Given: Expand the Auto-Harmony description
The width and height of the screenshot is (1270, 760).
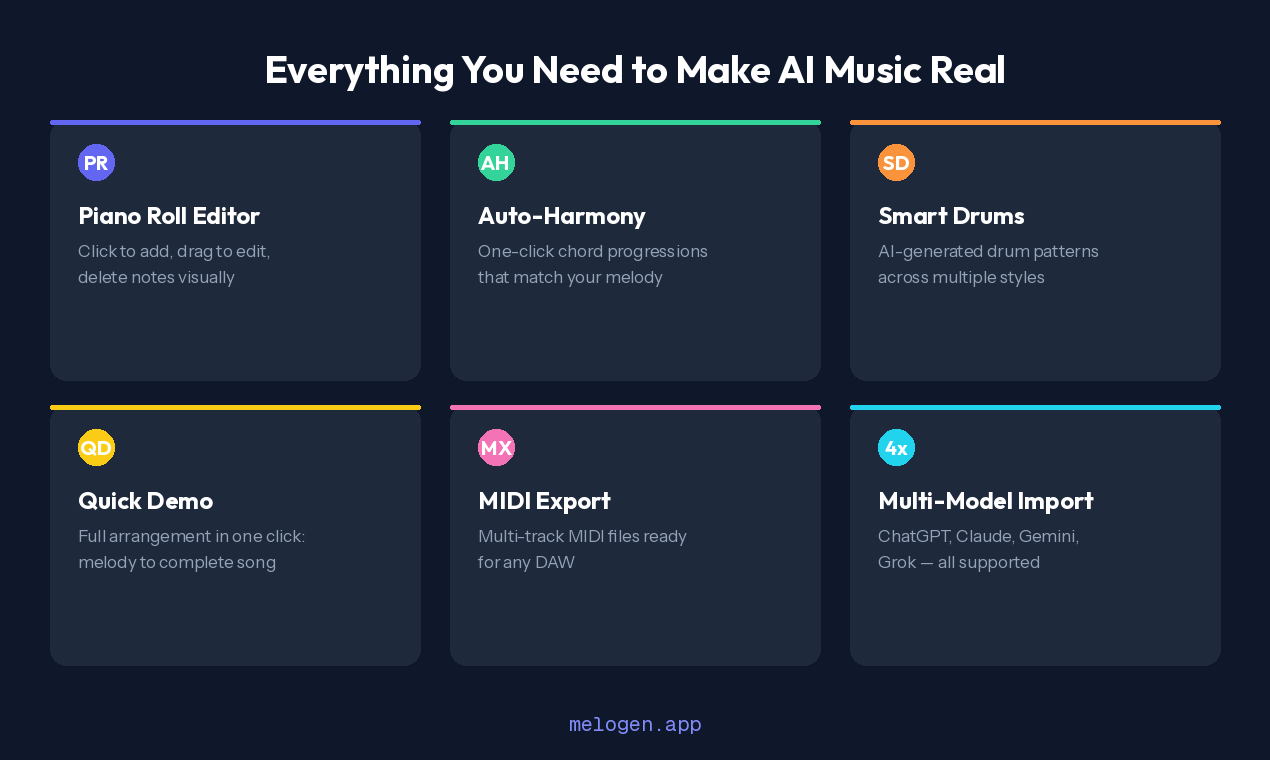Looking at the screenshot, I should coord(593,264).
